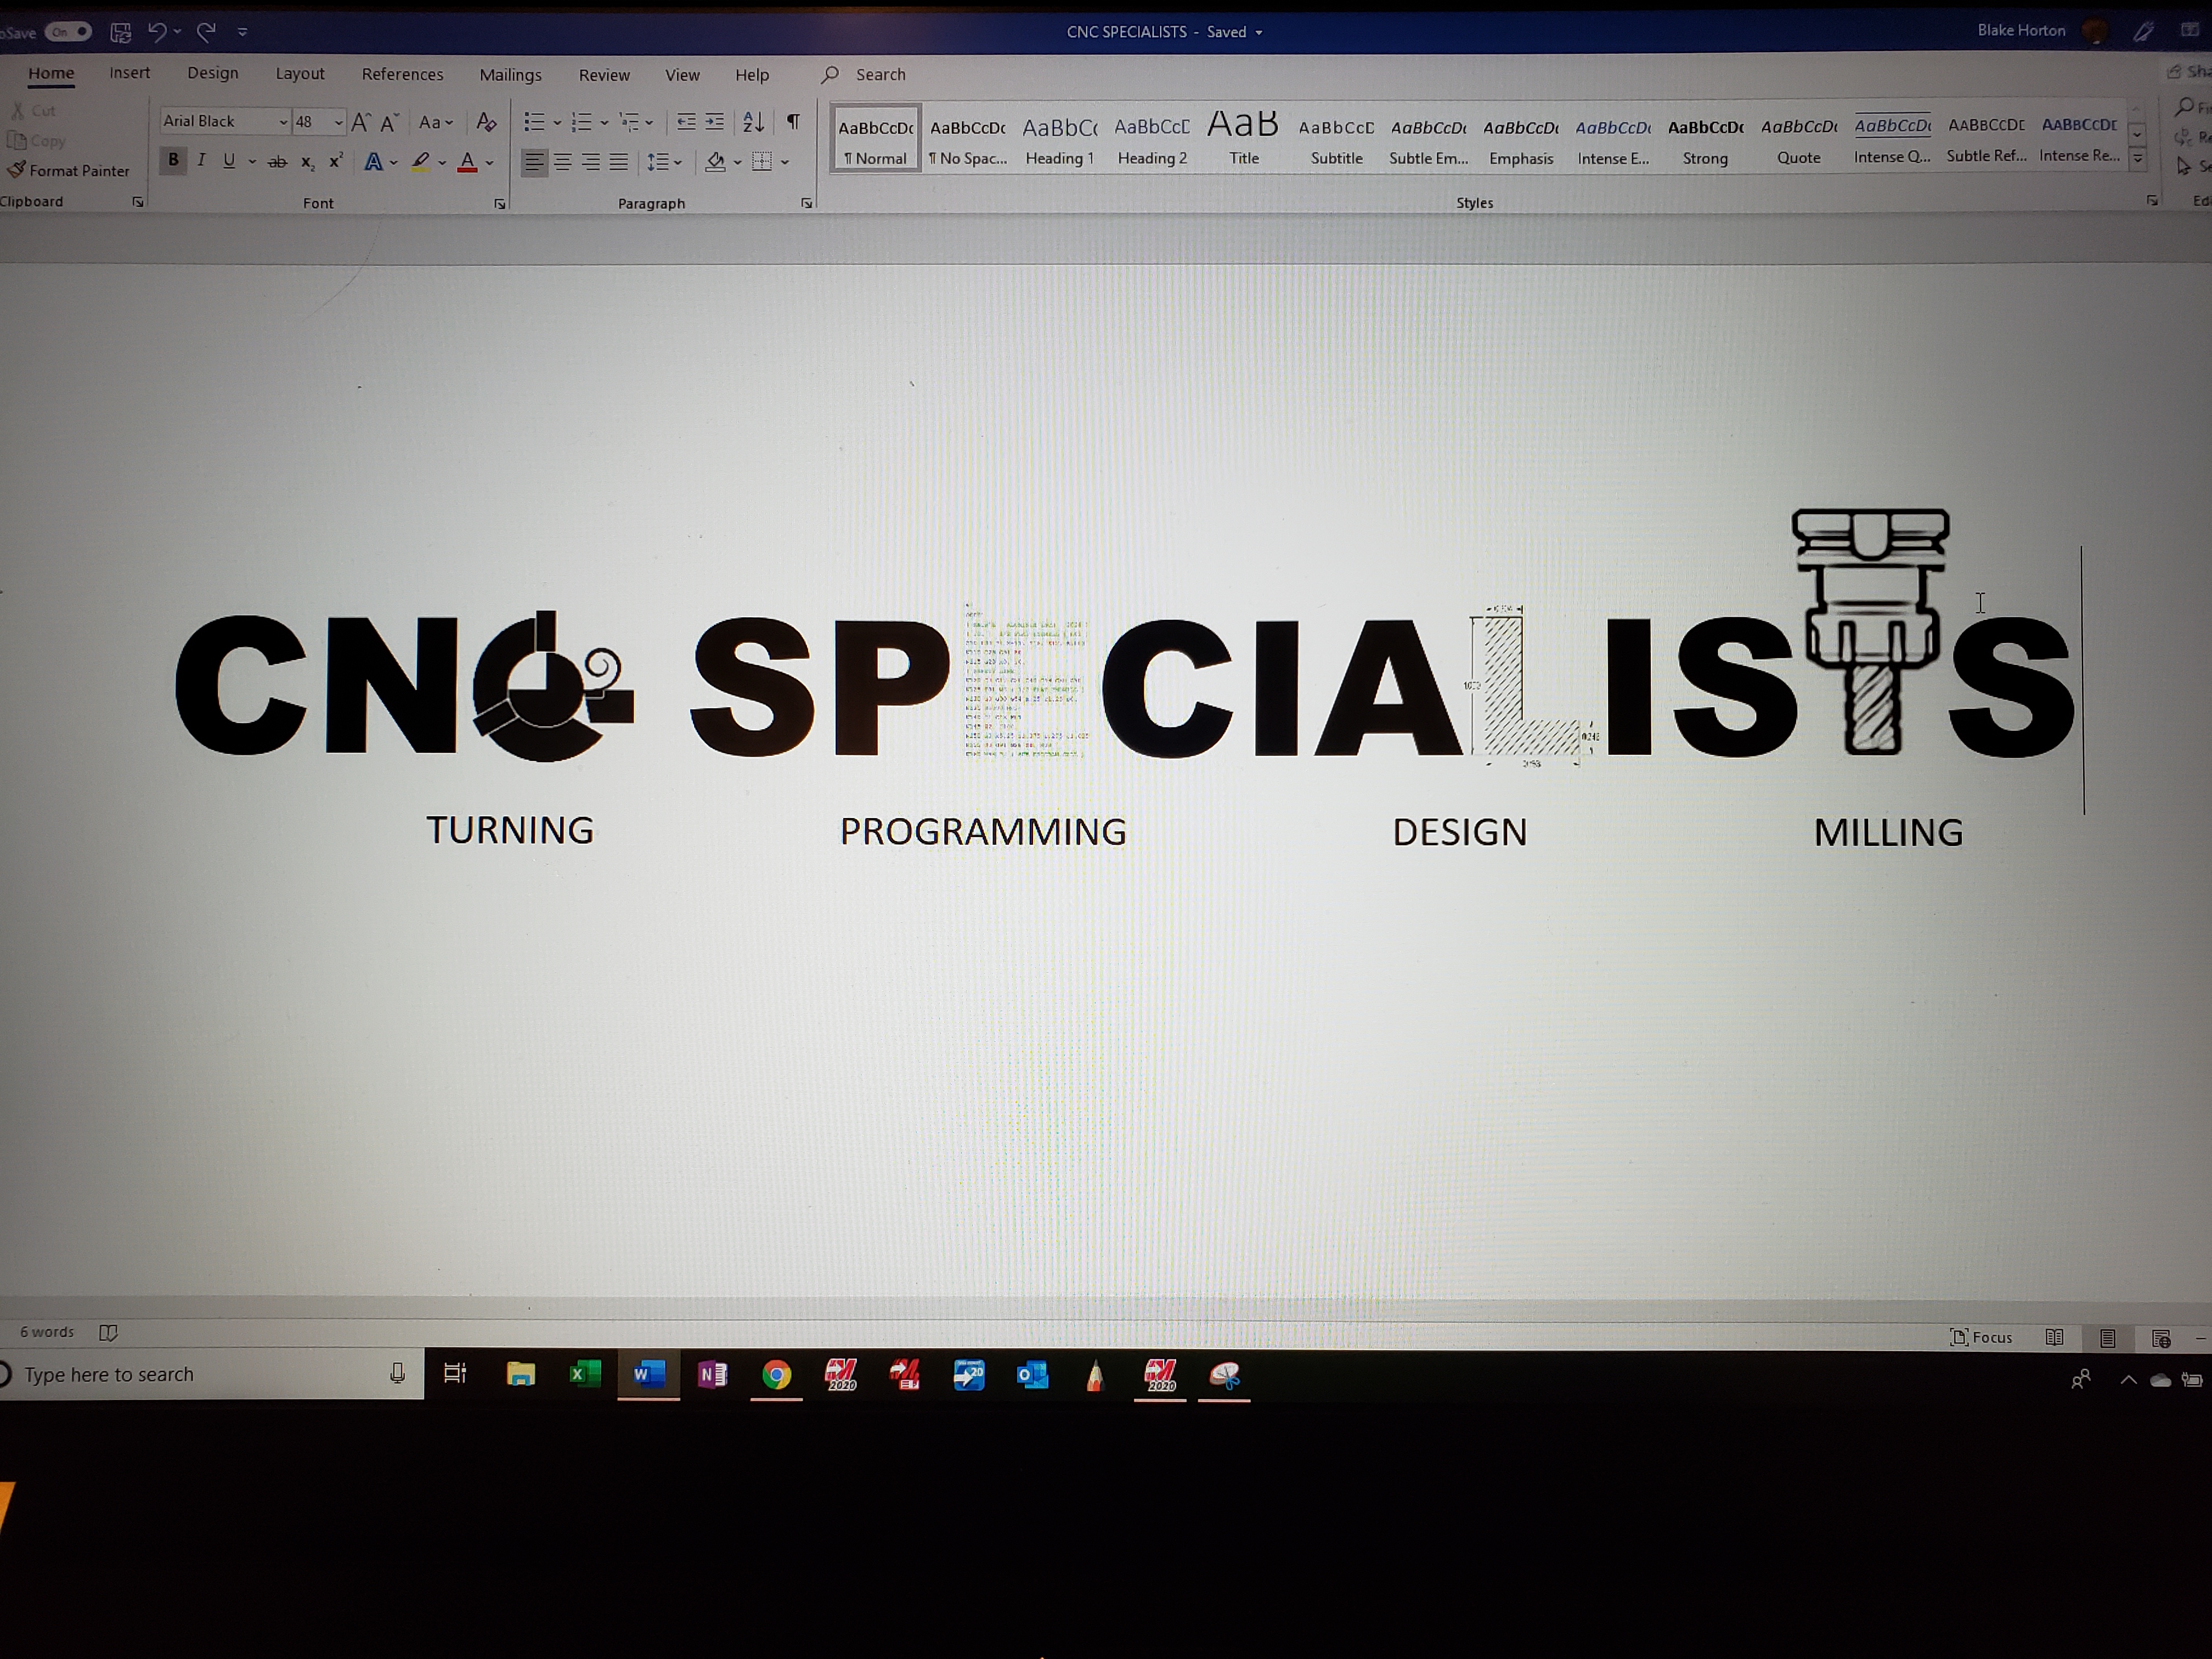Viewport: 2212px width, 1659px height.
Task: Center align the paragraph text
Action: point(563,162)
